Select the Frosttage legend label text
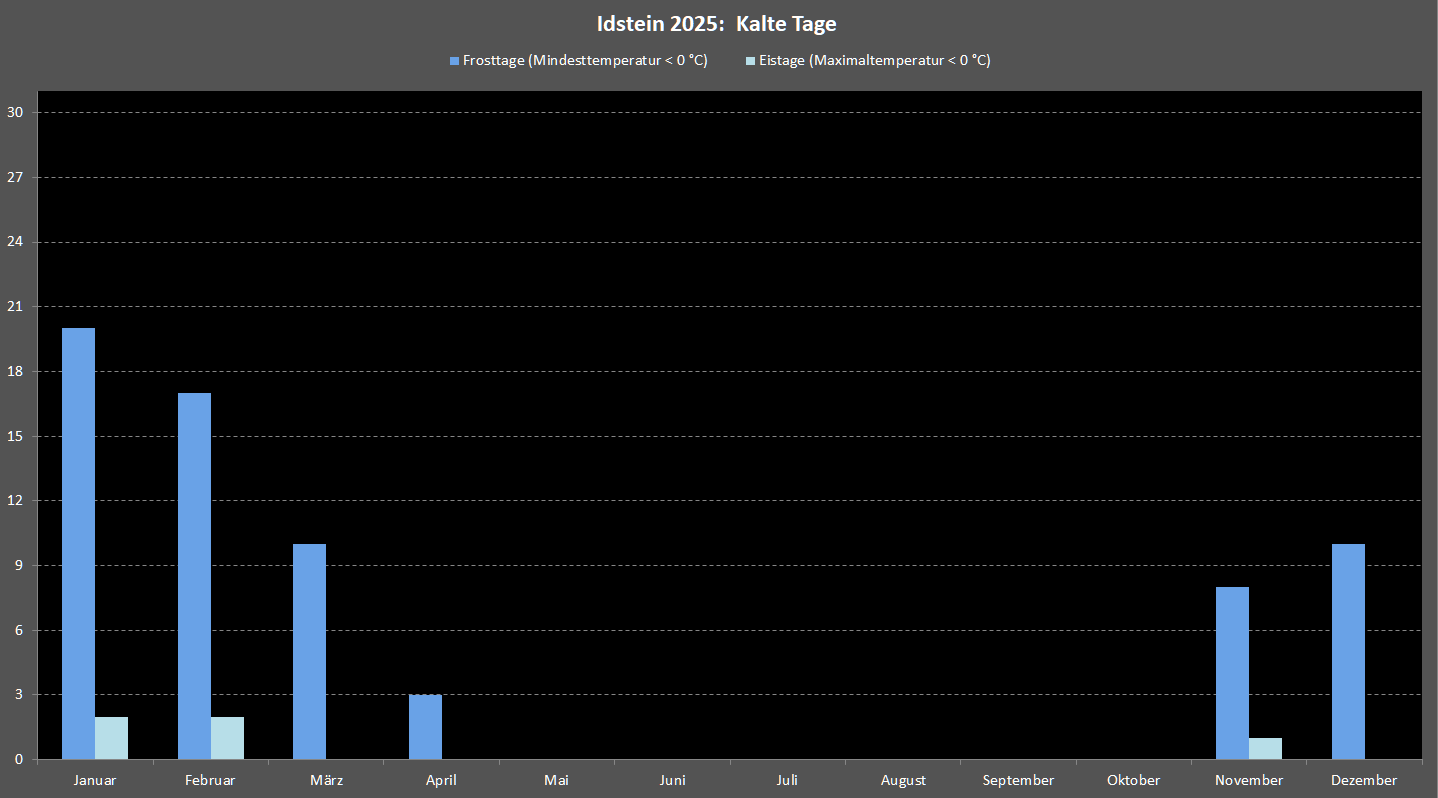The height and width of the screenshot is (798, 1438). (585, 60)
